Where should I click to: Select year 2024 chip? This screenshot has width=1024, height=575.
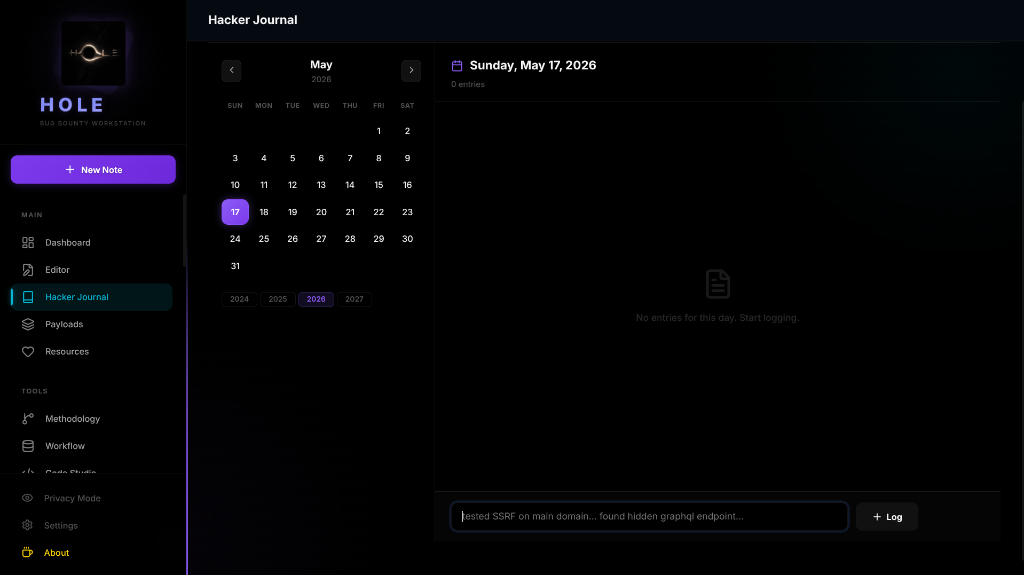tap(239, 299)
